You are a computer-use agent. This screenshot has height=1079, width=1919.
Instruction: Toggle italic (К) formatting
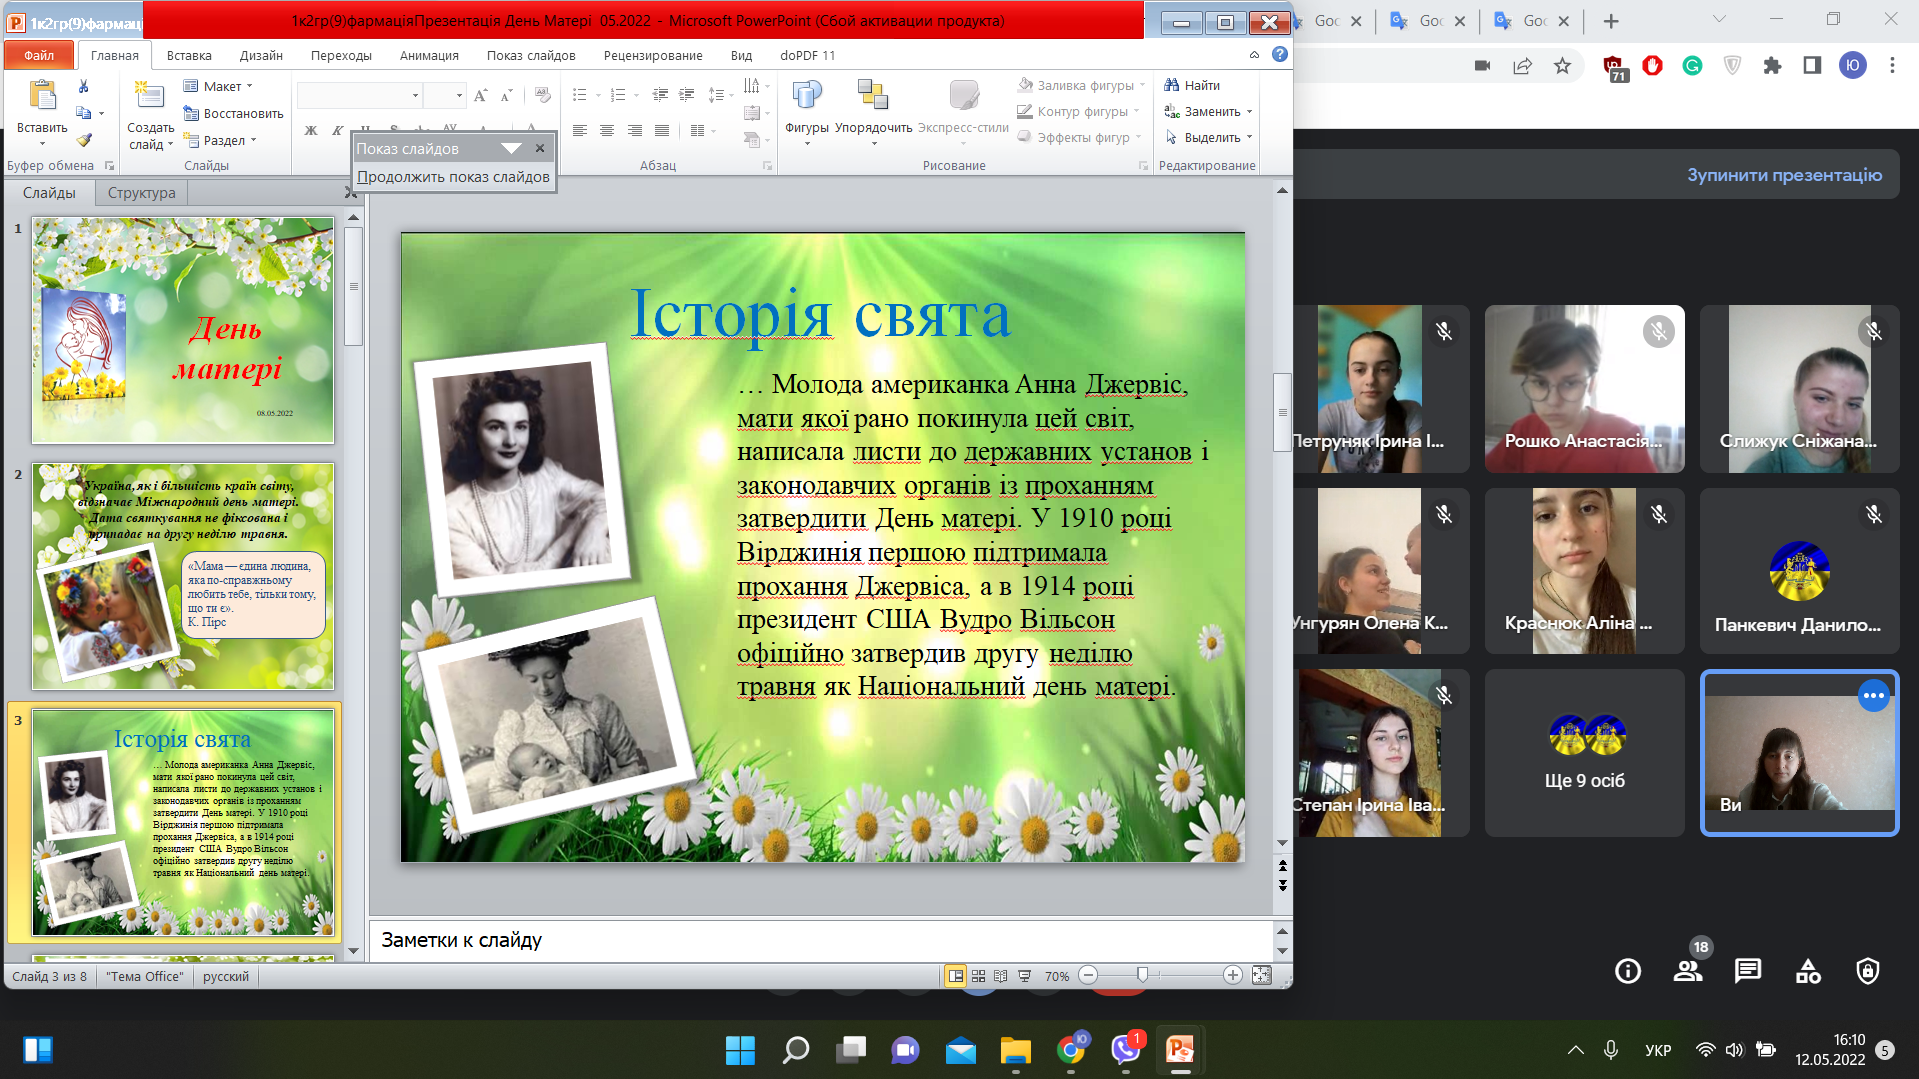[x=337, y=131]
